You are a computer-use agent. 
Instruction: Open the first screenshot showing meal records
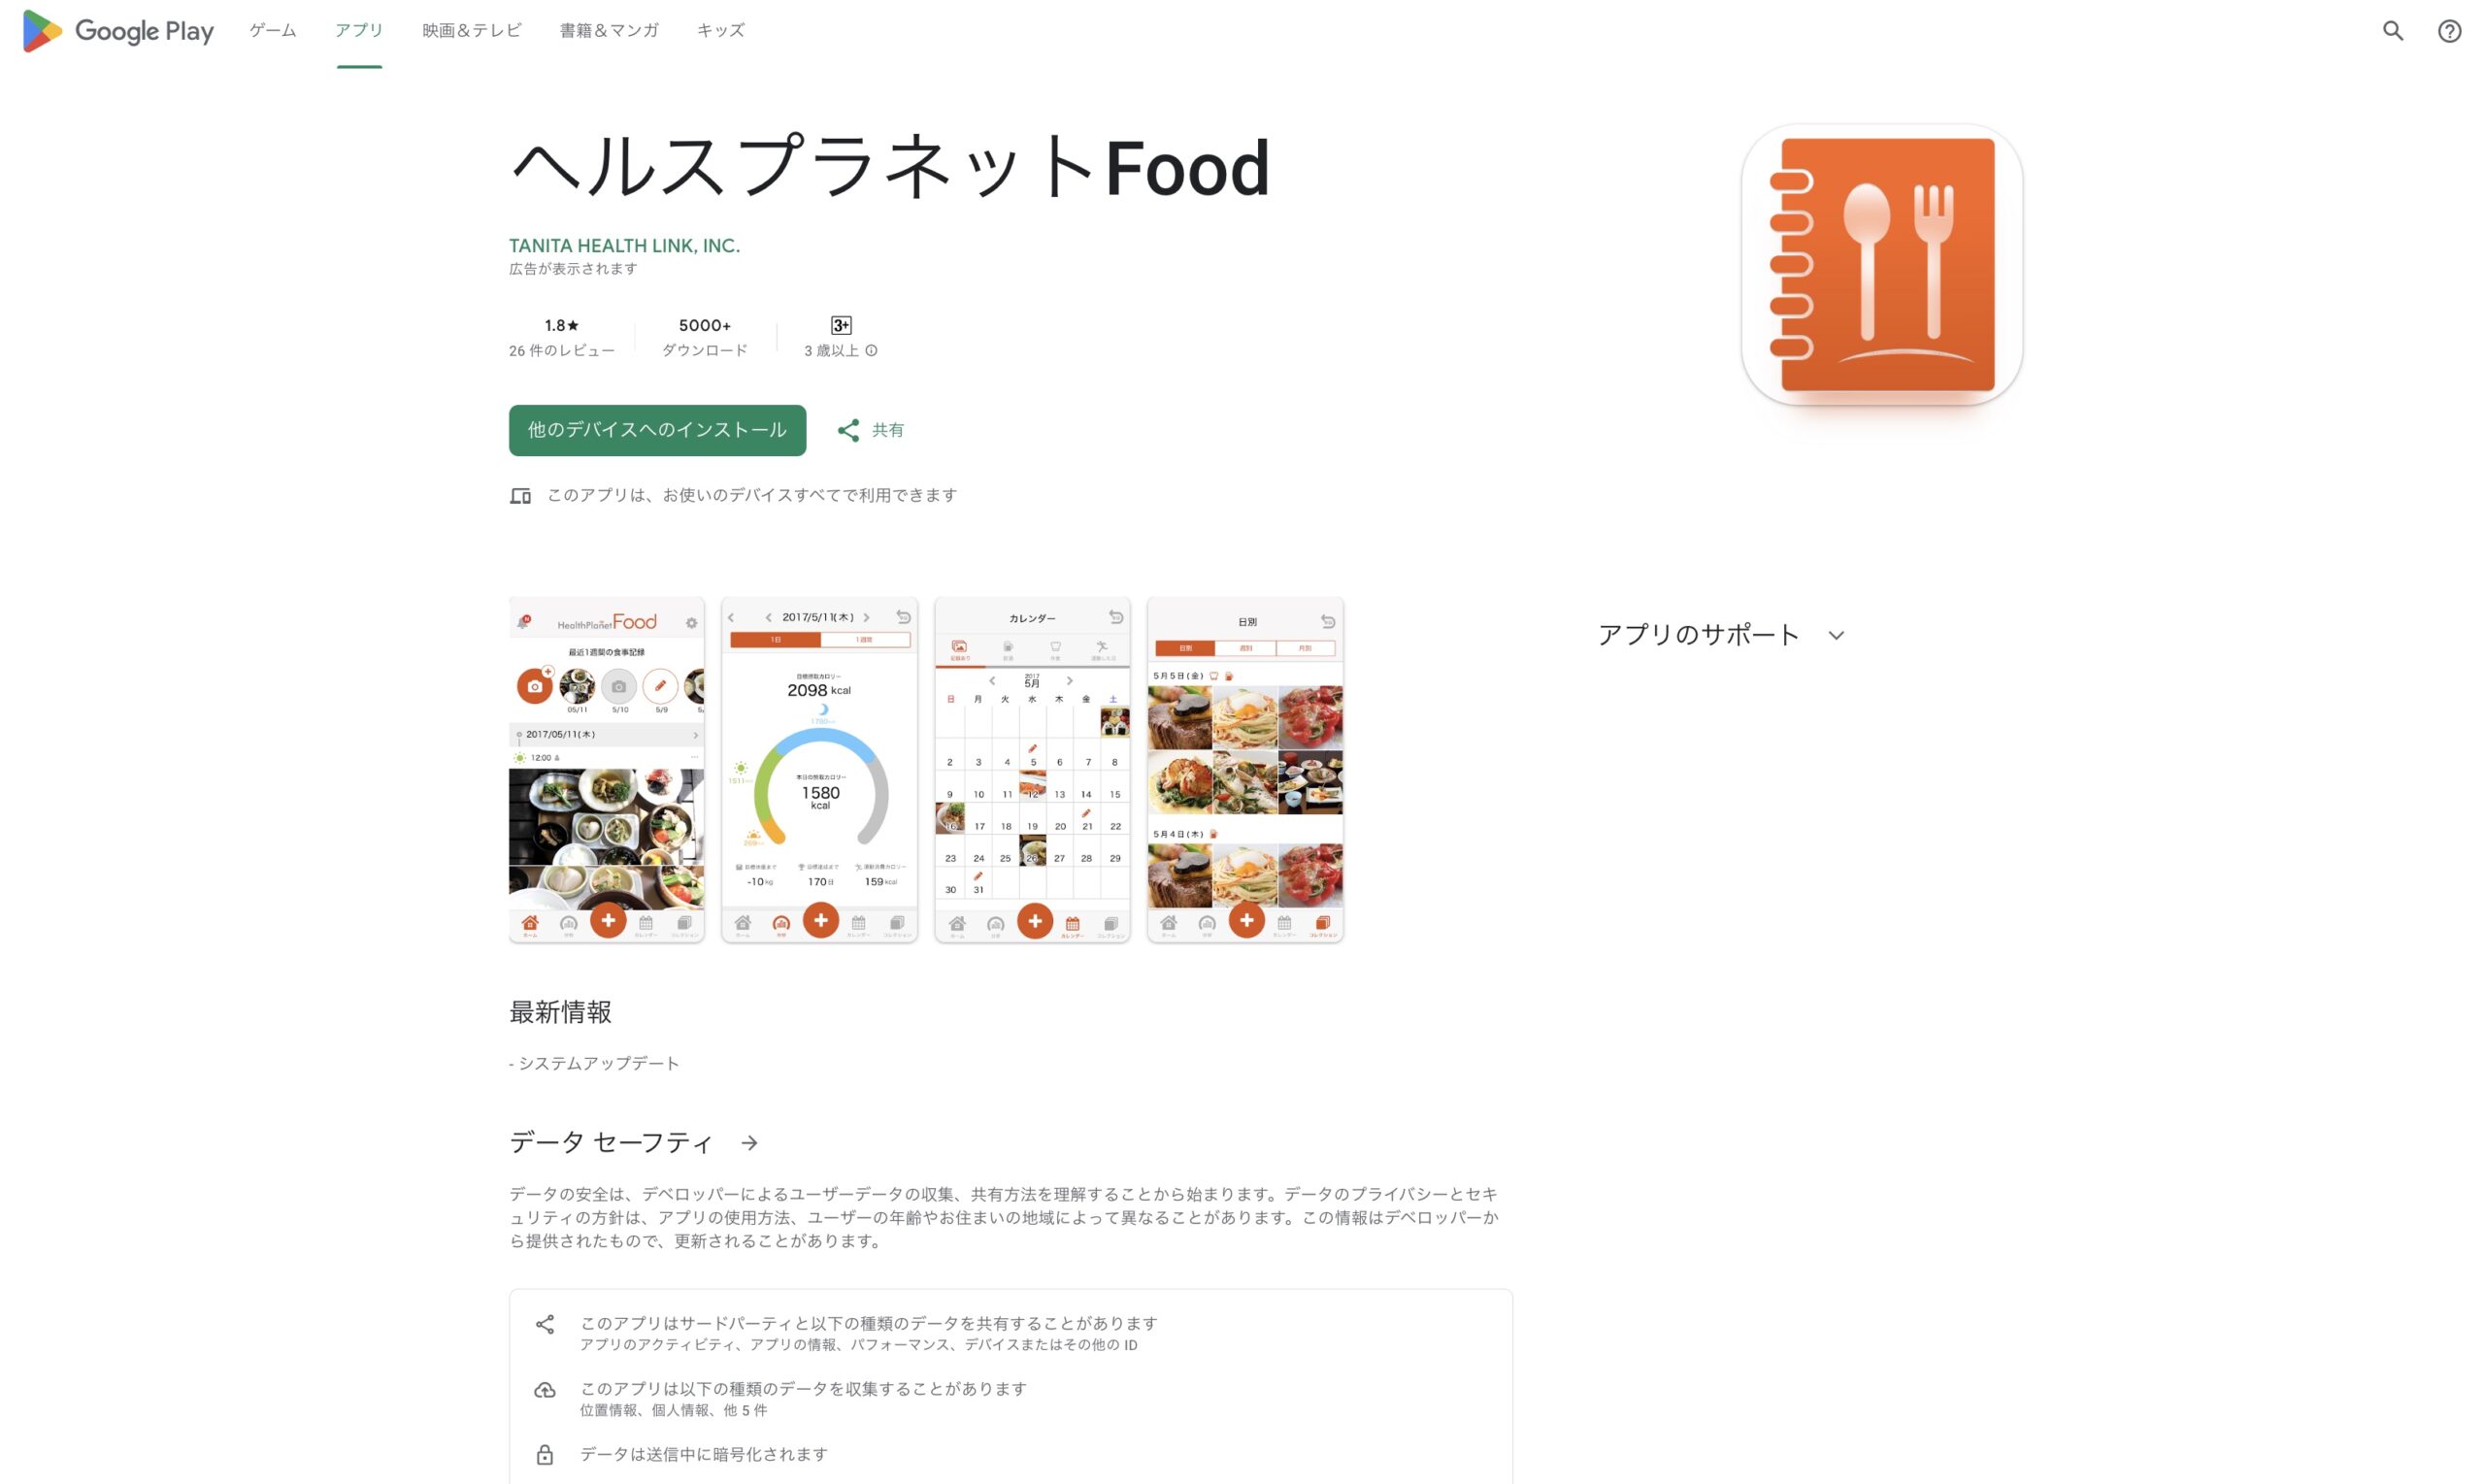[x=606, y=770]
